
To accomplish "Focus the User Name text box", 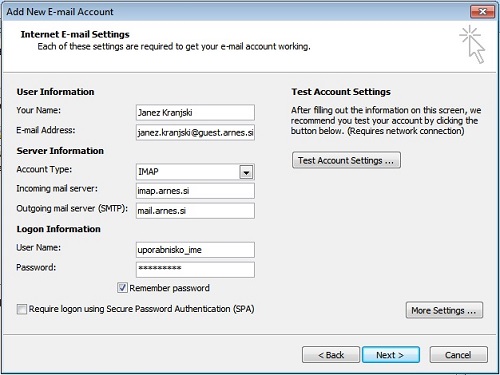I will point(195,250).
